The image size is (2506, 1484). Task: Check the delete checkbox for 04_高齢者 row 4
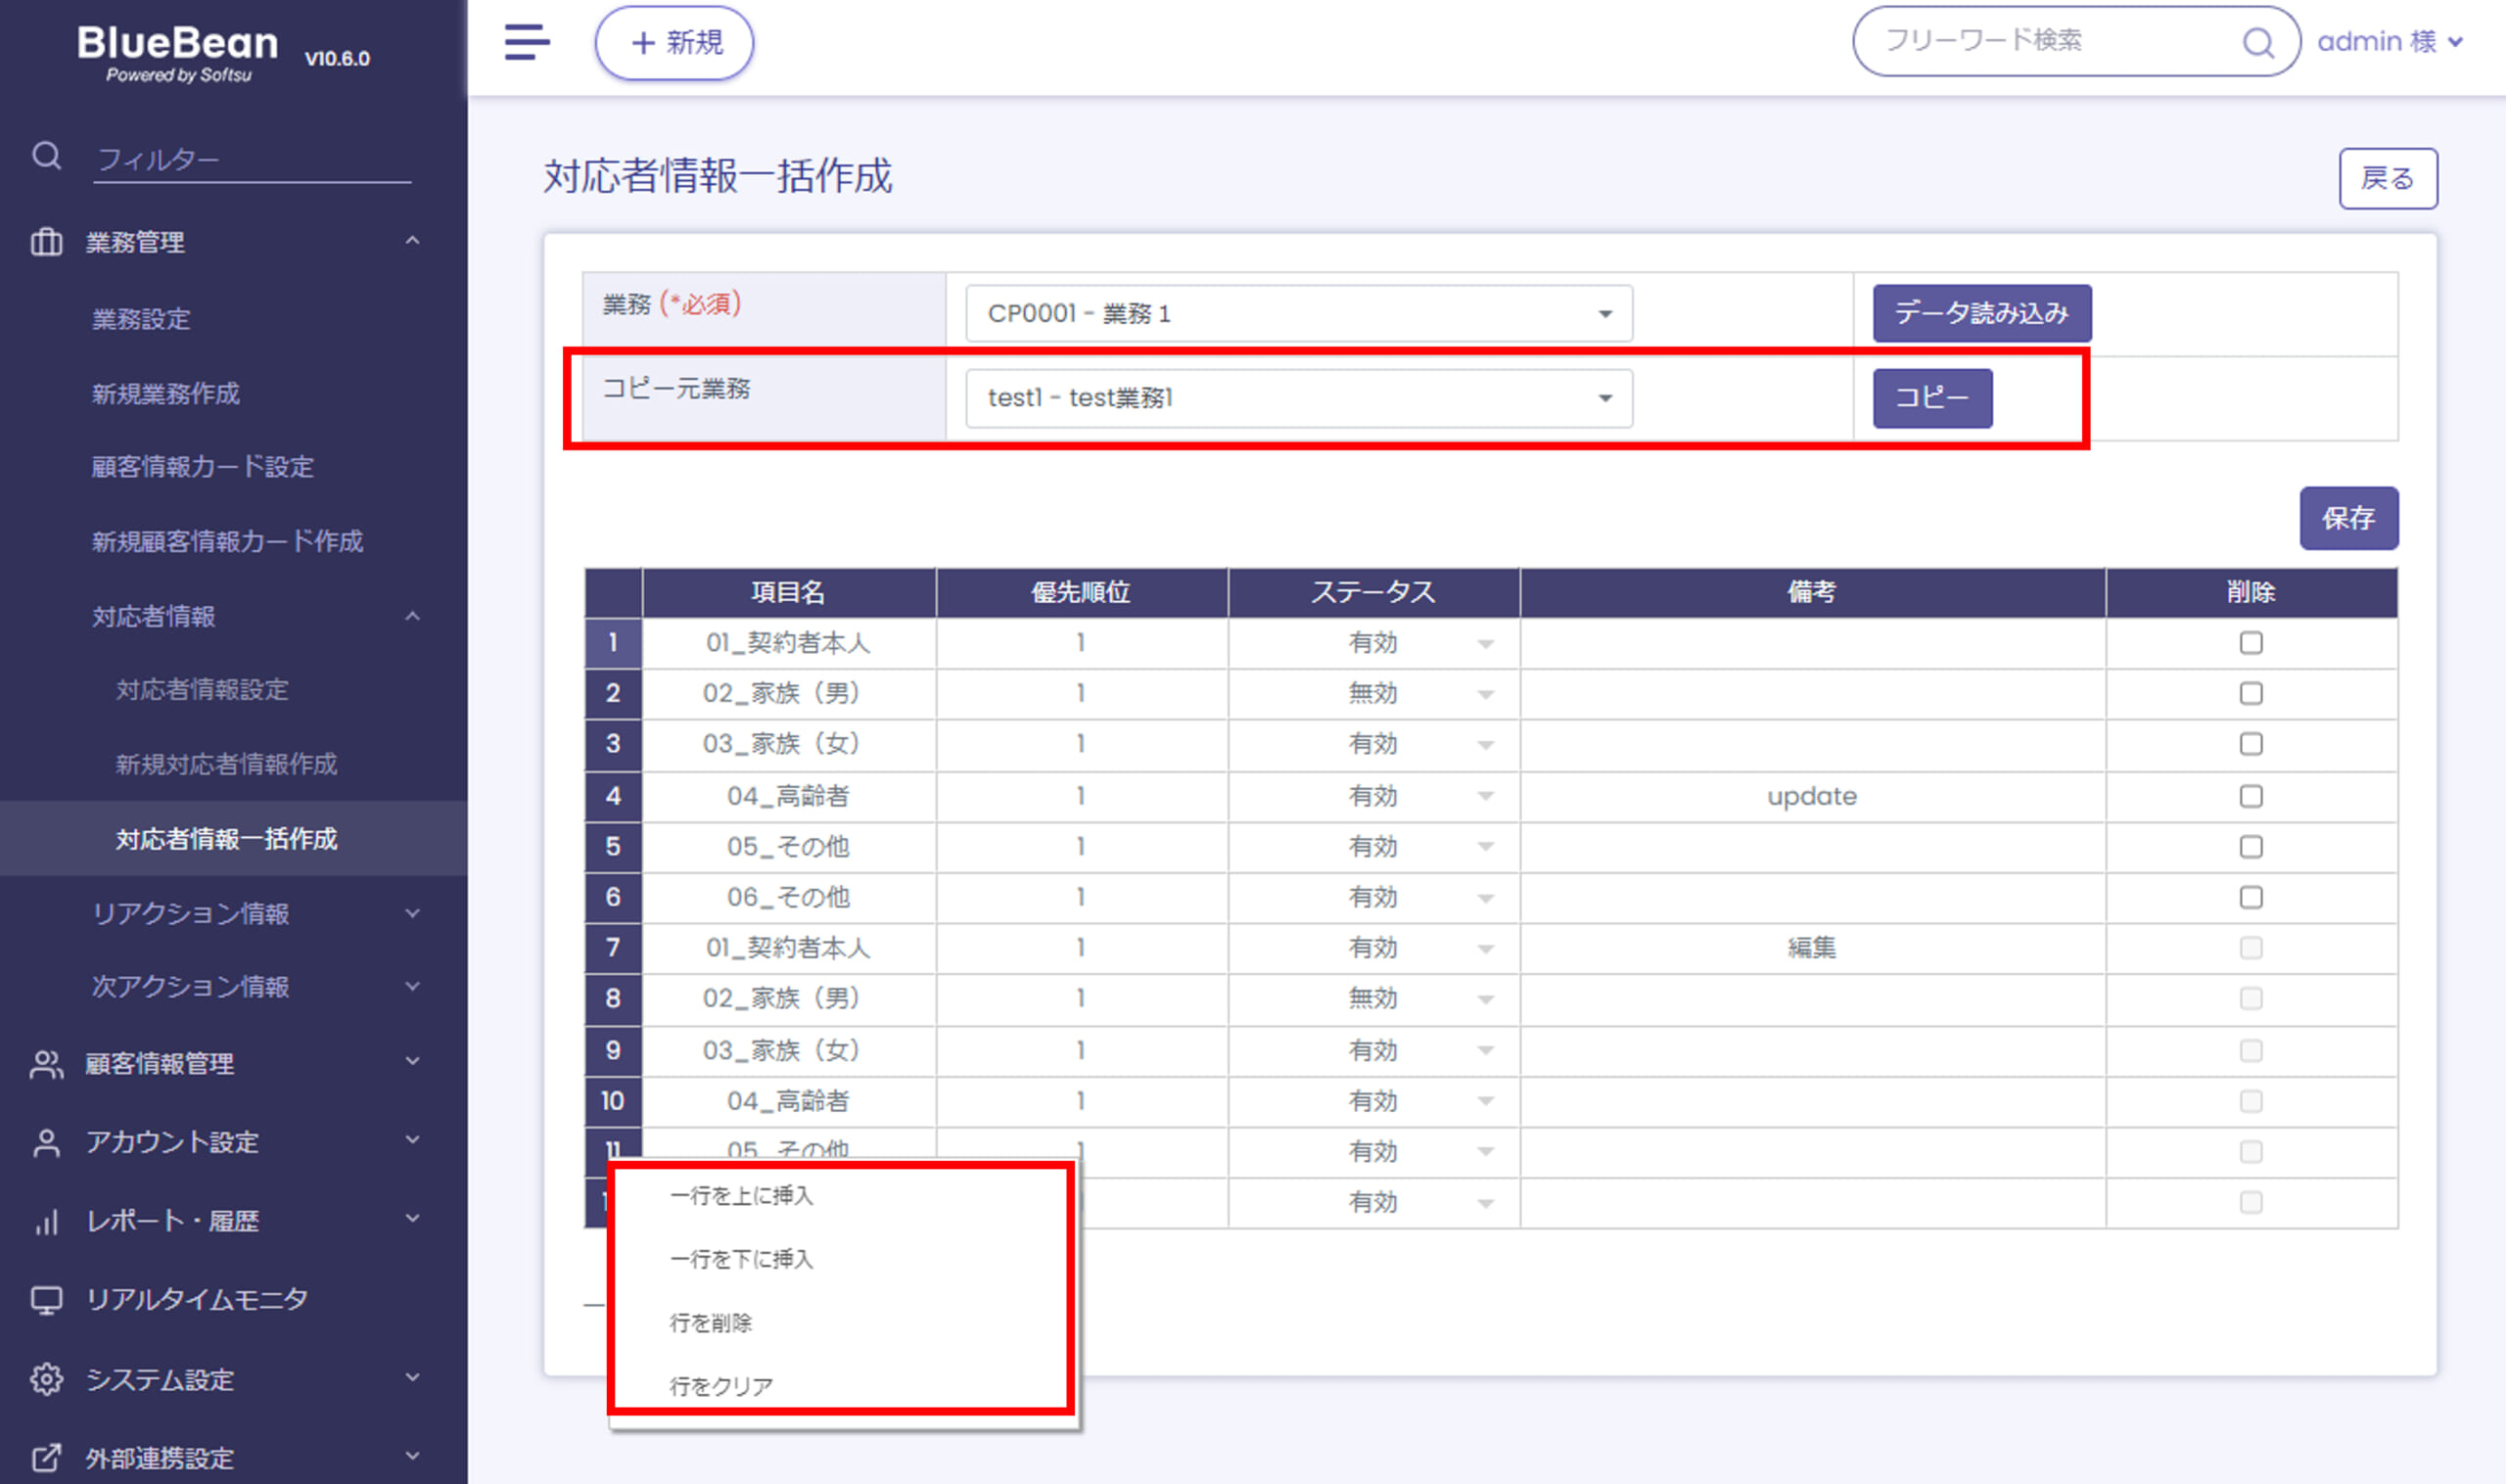2250,796
